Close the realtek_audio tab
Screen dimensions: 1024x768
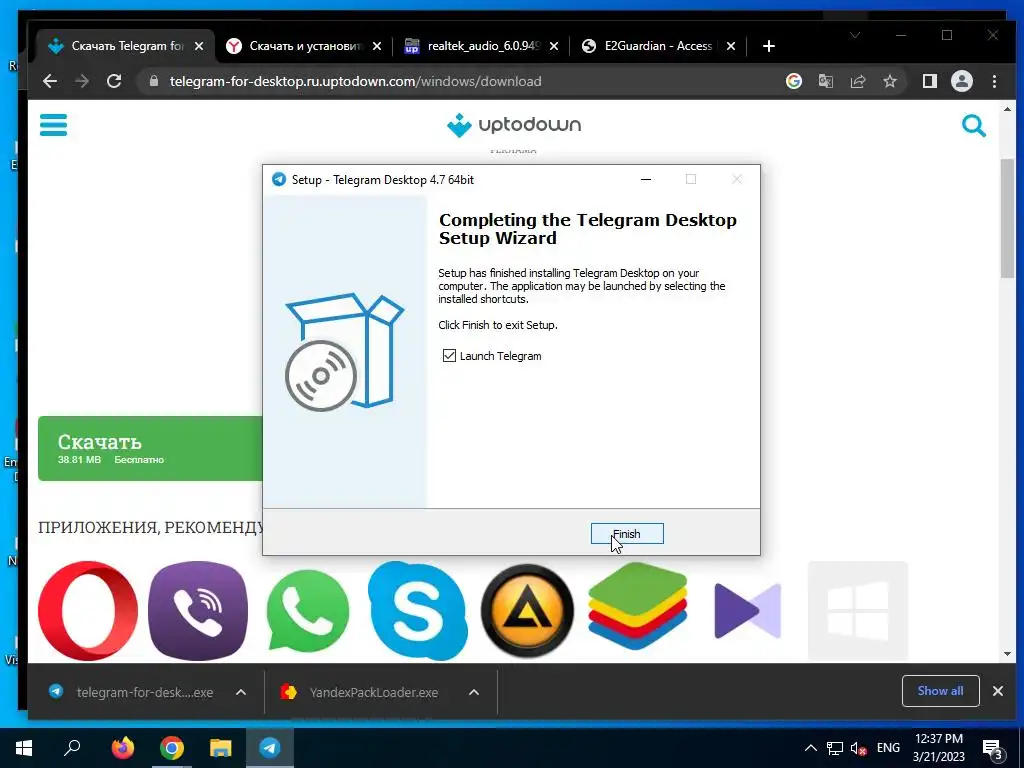pos(554,46)
